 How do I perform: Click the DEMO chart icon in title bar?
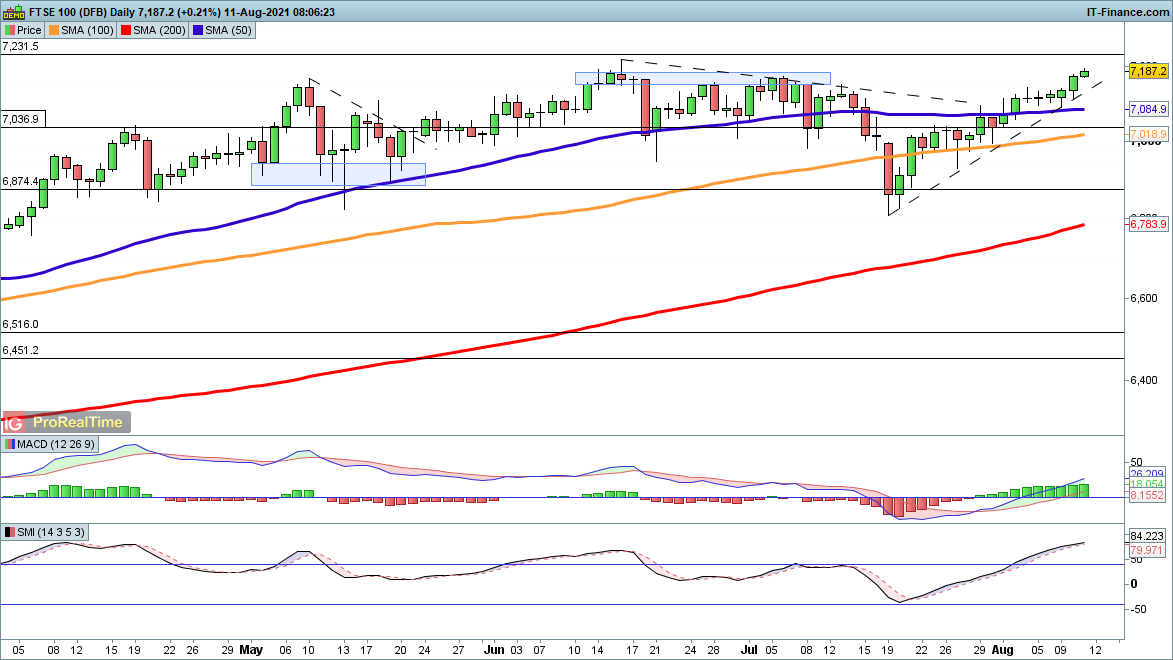(x=14, y=12)
